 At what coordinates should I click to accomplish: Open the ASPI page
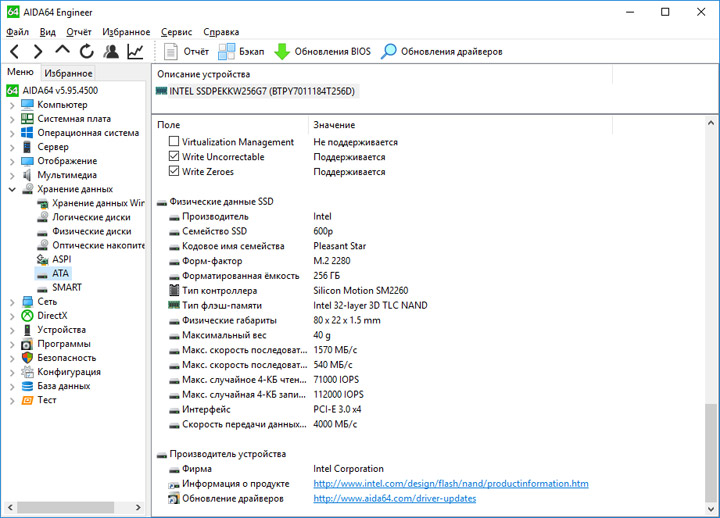pyautogui.click(x=62, y=259)
